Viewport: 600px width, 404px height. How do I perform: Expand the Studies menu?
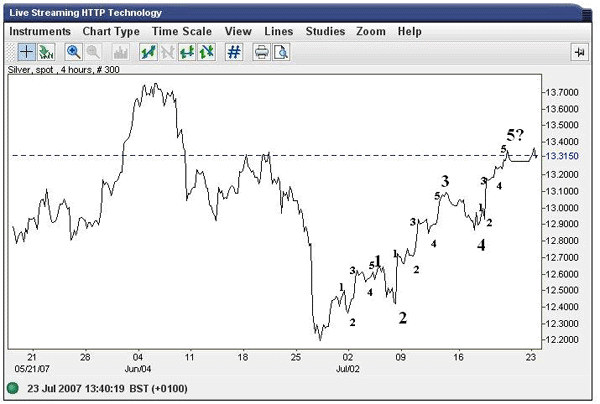325,31
